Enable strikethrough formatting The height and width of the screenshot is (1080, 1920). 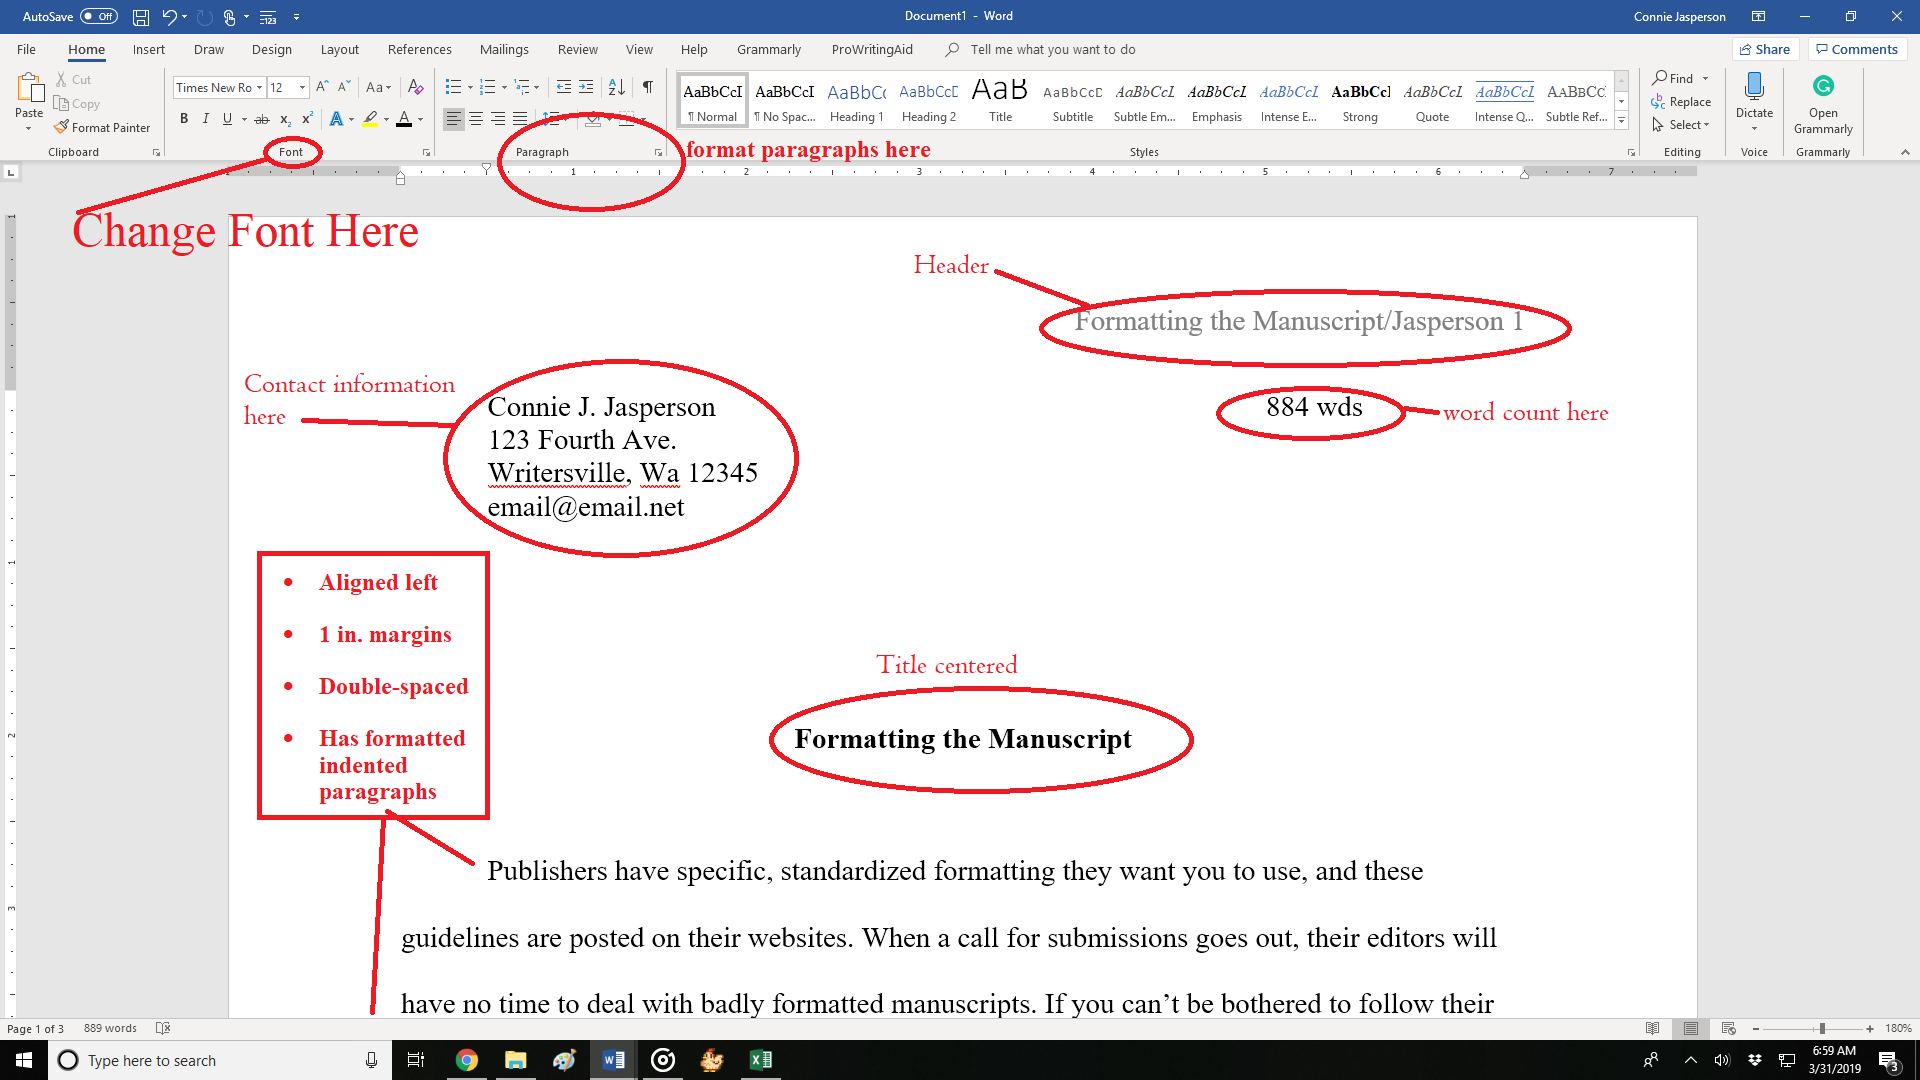pos(262,118)
